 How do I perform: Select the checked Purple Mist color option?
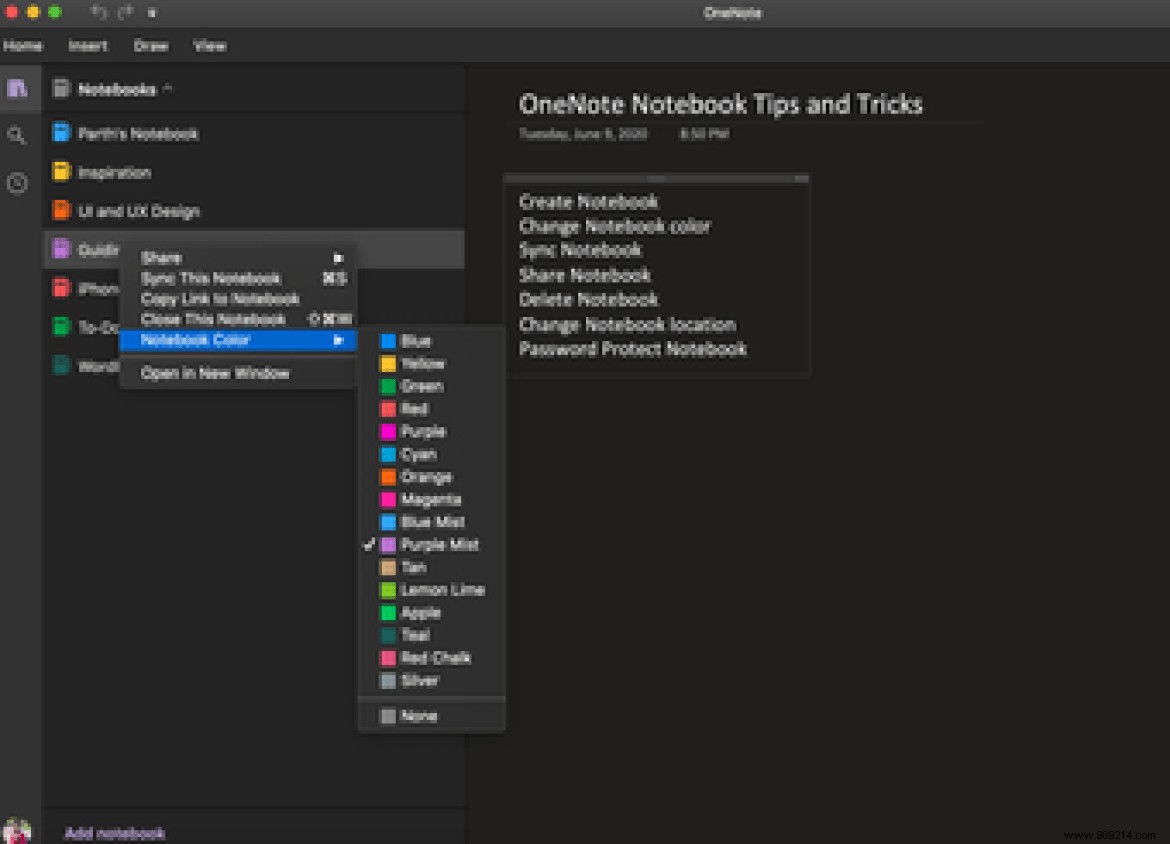point(439,545)
